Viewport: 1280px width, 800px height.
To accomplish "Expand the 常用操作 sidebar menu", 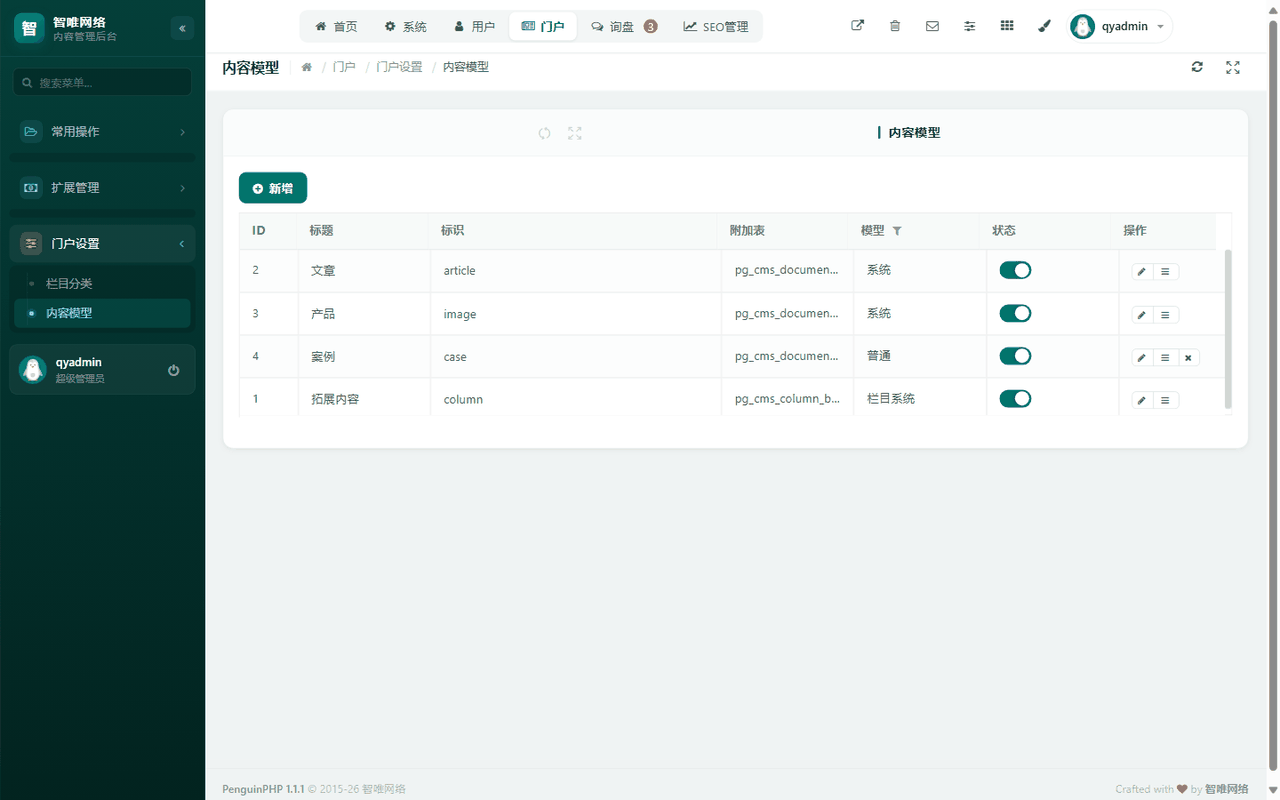I will [x=102, y=131].
